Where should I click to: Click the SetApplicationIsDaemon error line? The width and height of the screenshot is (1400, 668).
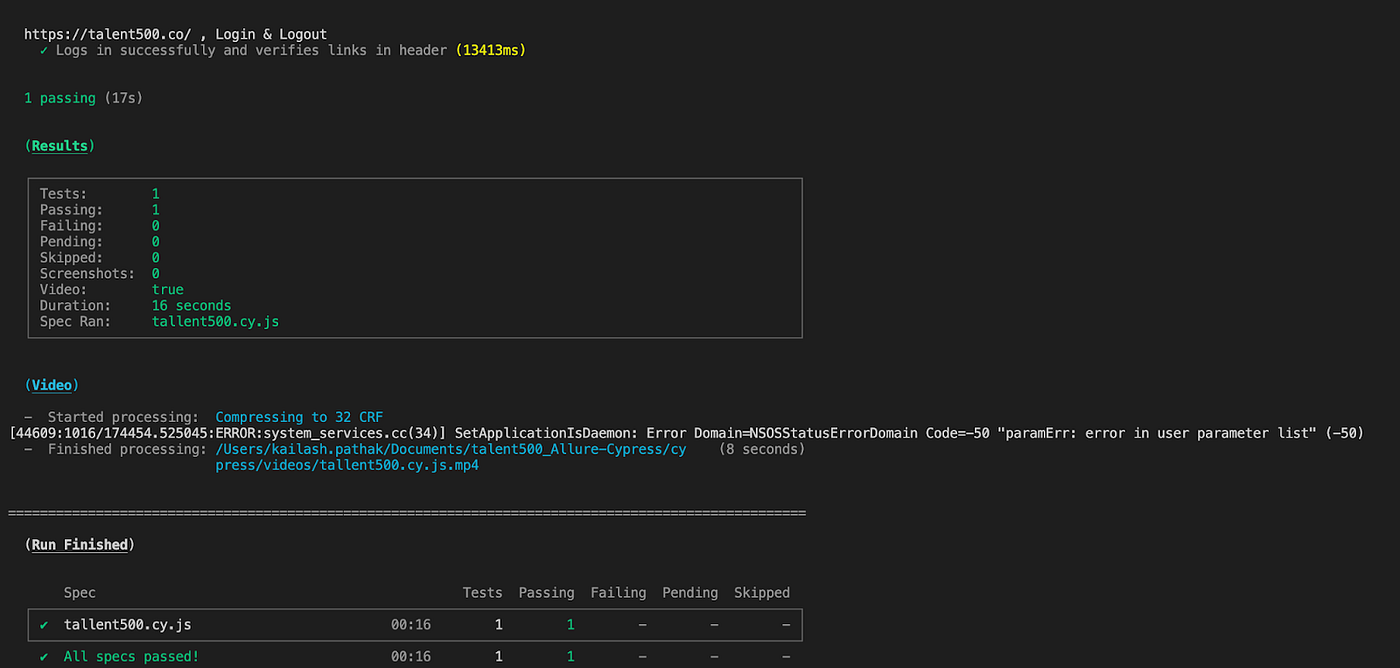coord(686,433)
